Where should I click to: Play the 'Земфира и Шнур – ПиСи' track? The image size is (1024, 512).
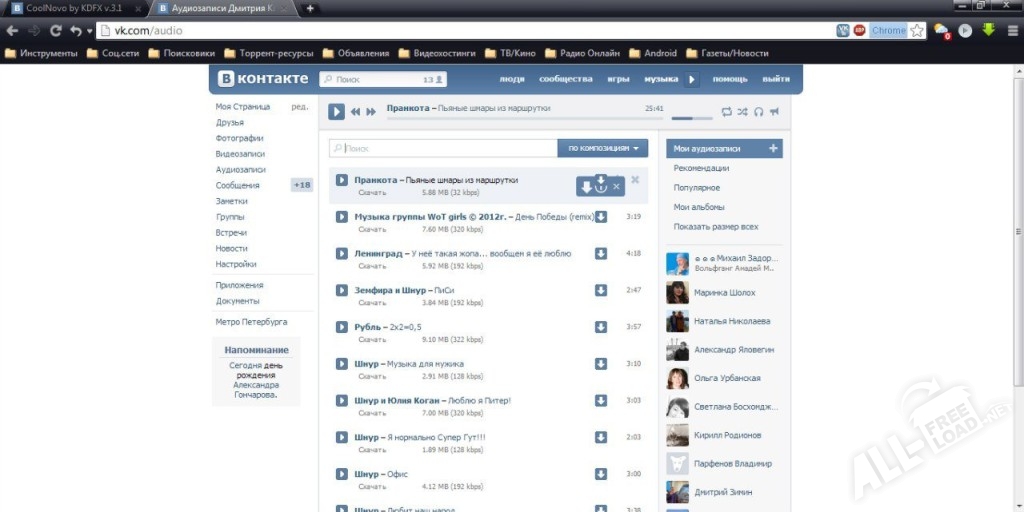[x=341, y=290]
